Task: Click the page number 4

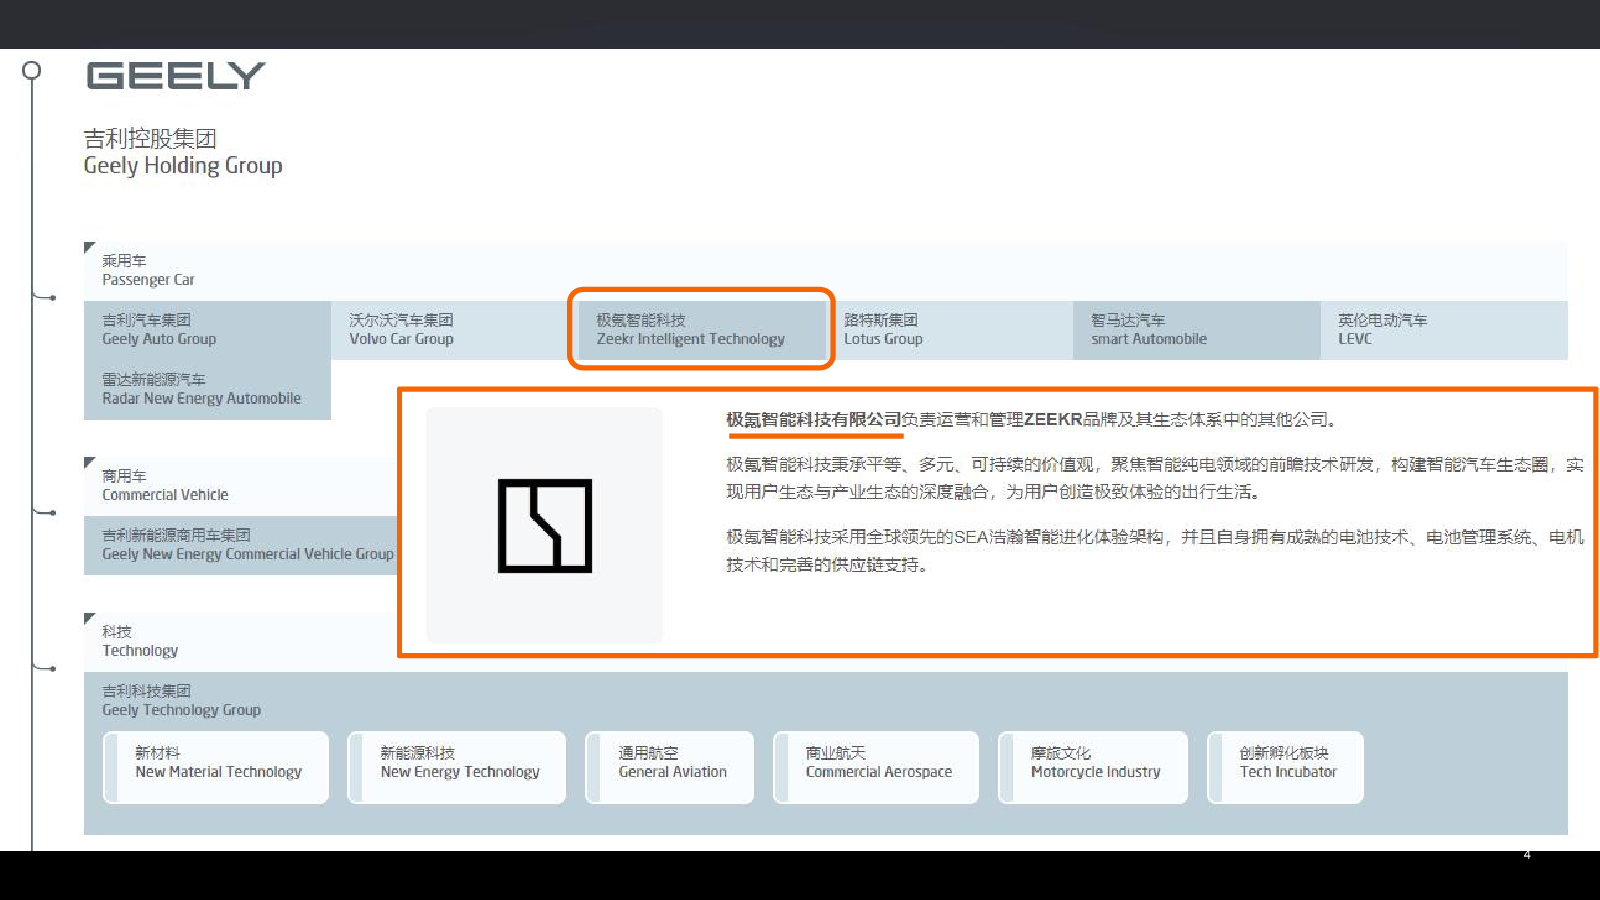Action: (1527, 855)
